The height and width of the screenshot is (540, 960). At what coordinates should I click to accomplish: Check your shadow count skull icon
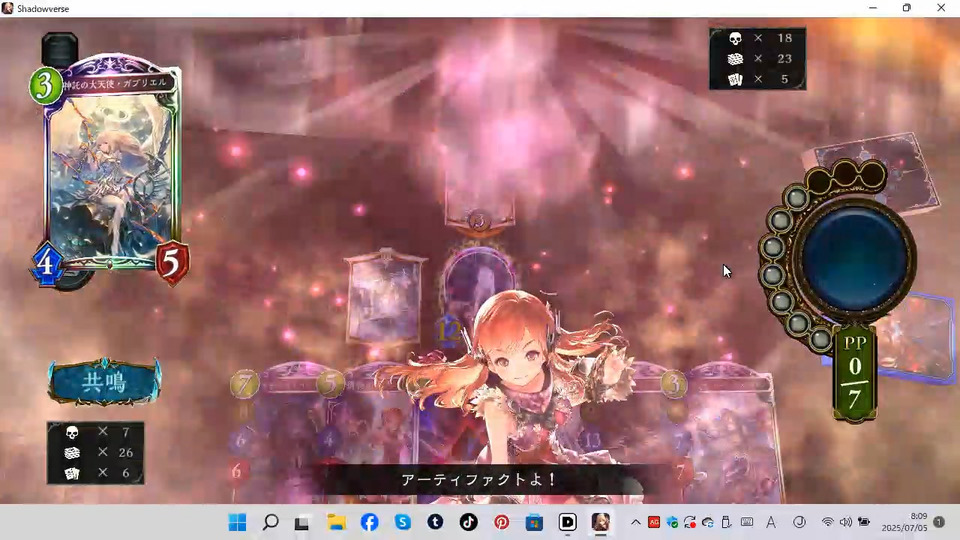[72, 432]
